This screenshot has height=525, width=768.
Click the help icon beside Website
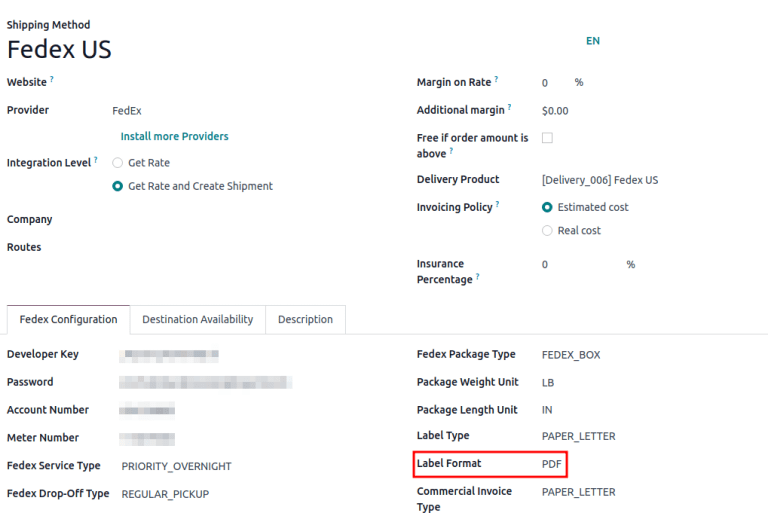52,79
